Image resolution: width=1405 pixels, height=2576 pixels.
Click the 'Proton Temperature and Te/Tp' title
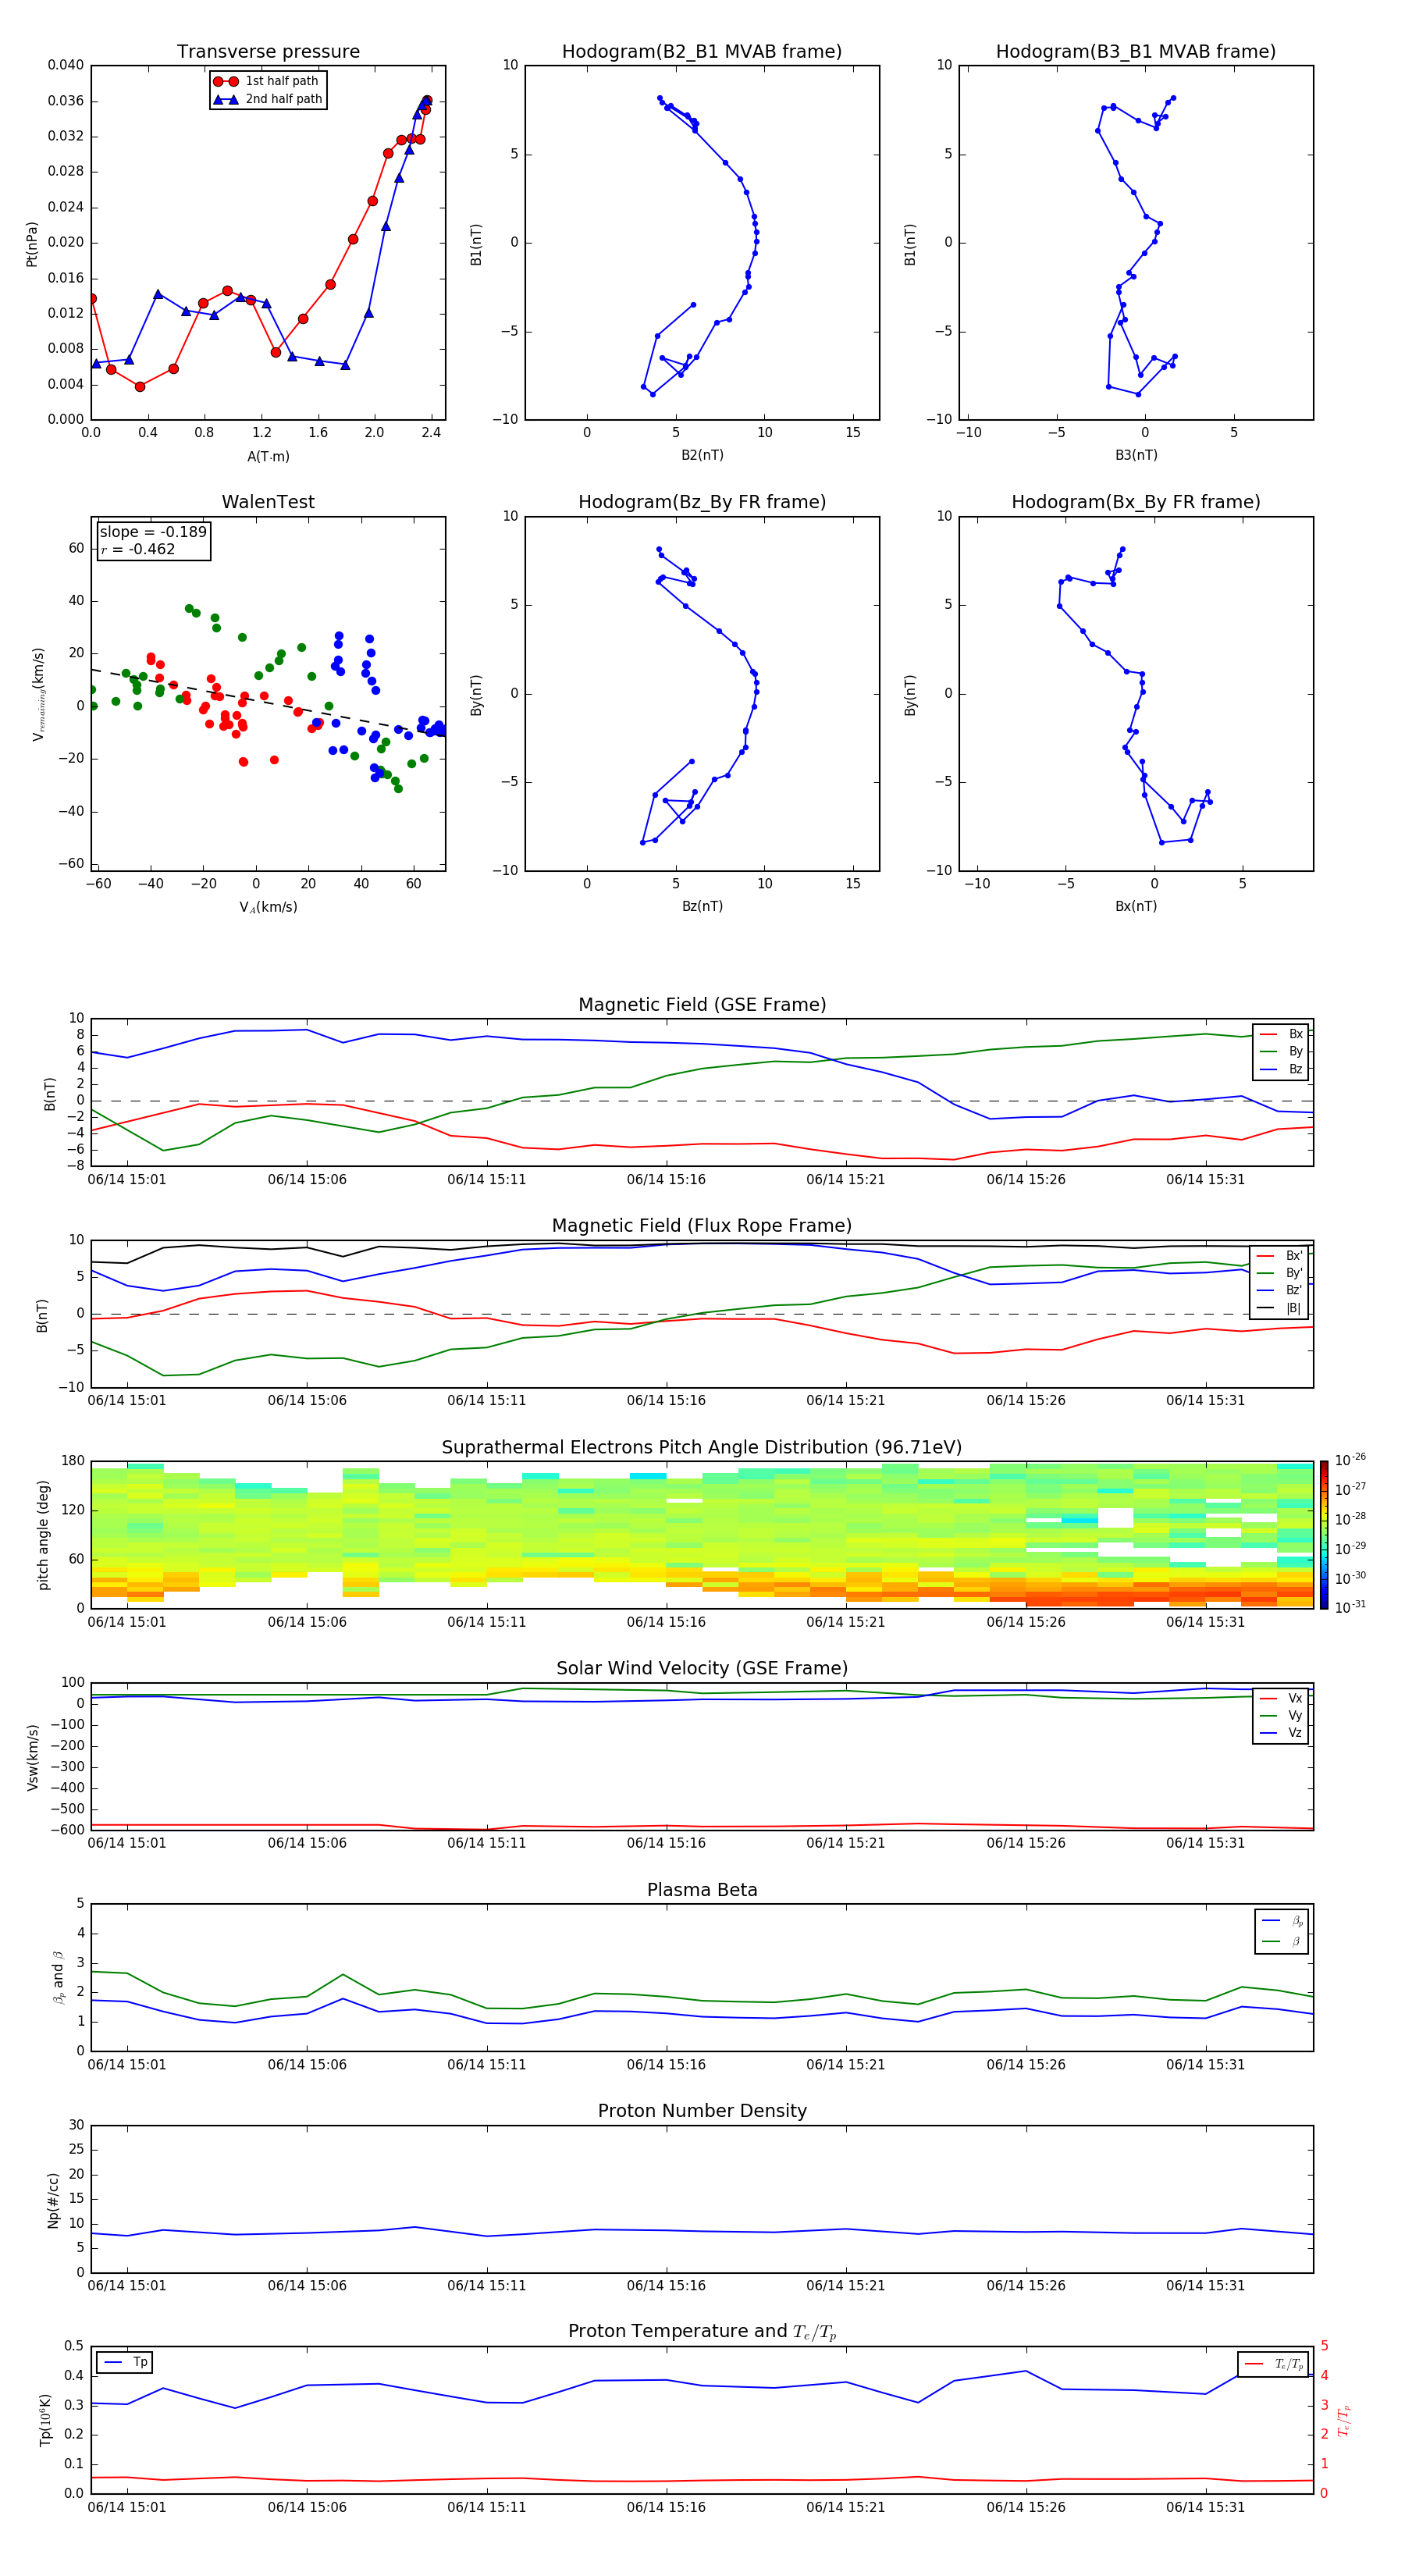pos(702,2332)
